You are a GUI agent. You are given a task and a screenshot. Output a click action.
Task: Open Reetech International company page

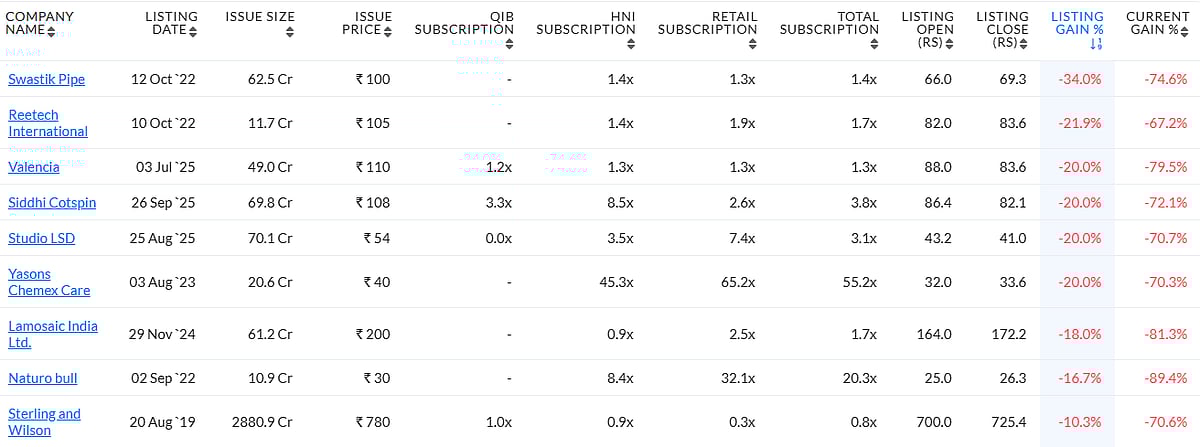(x=48, y=123)
